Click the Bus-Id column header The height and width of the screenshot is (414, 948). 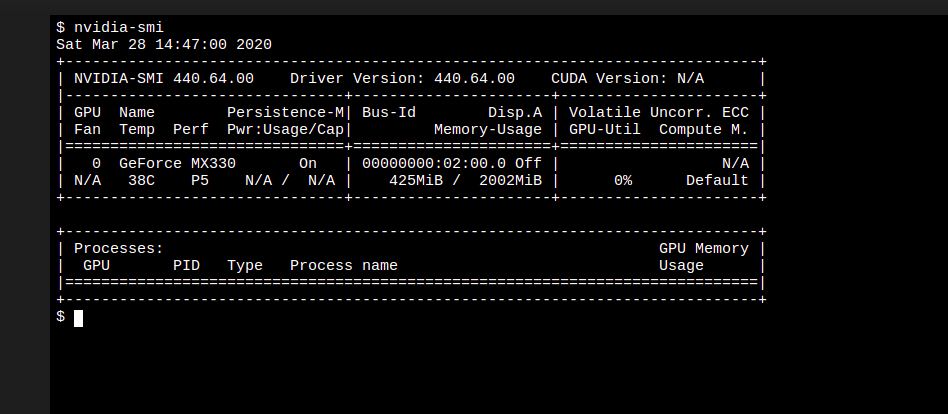[389, 112]
